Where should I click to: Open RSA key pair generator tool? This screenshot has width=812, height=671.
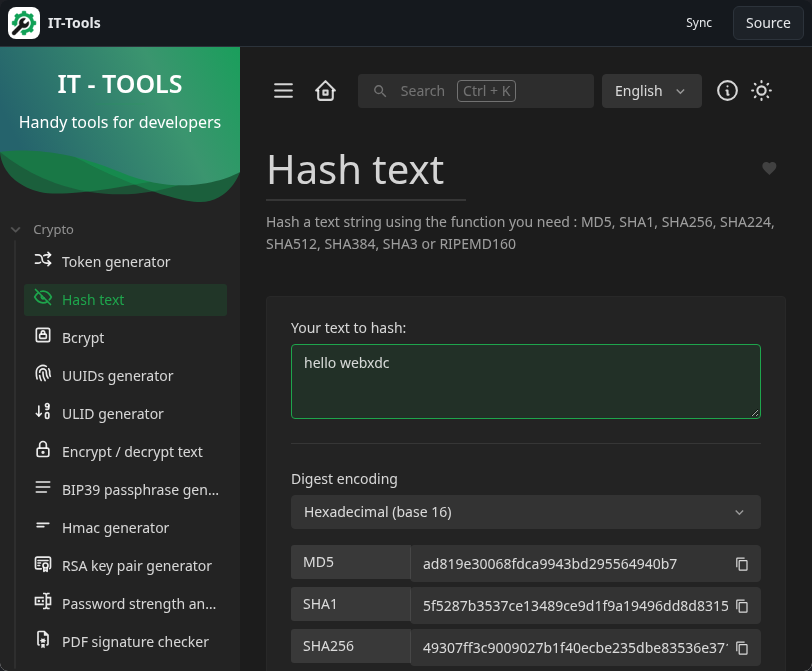click(x=125, y=566)
